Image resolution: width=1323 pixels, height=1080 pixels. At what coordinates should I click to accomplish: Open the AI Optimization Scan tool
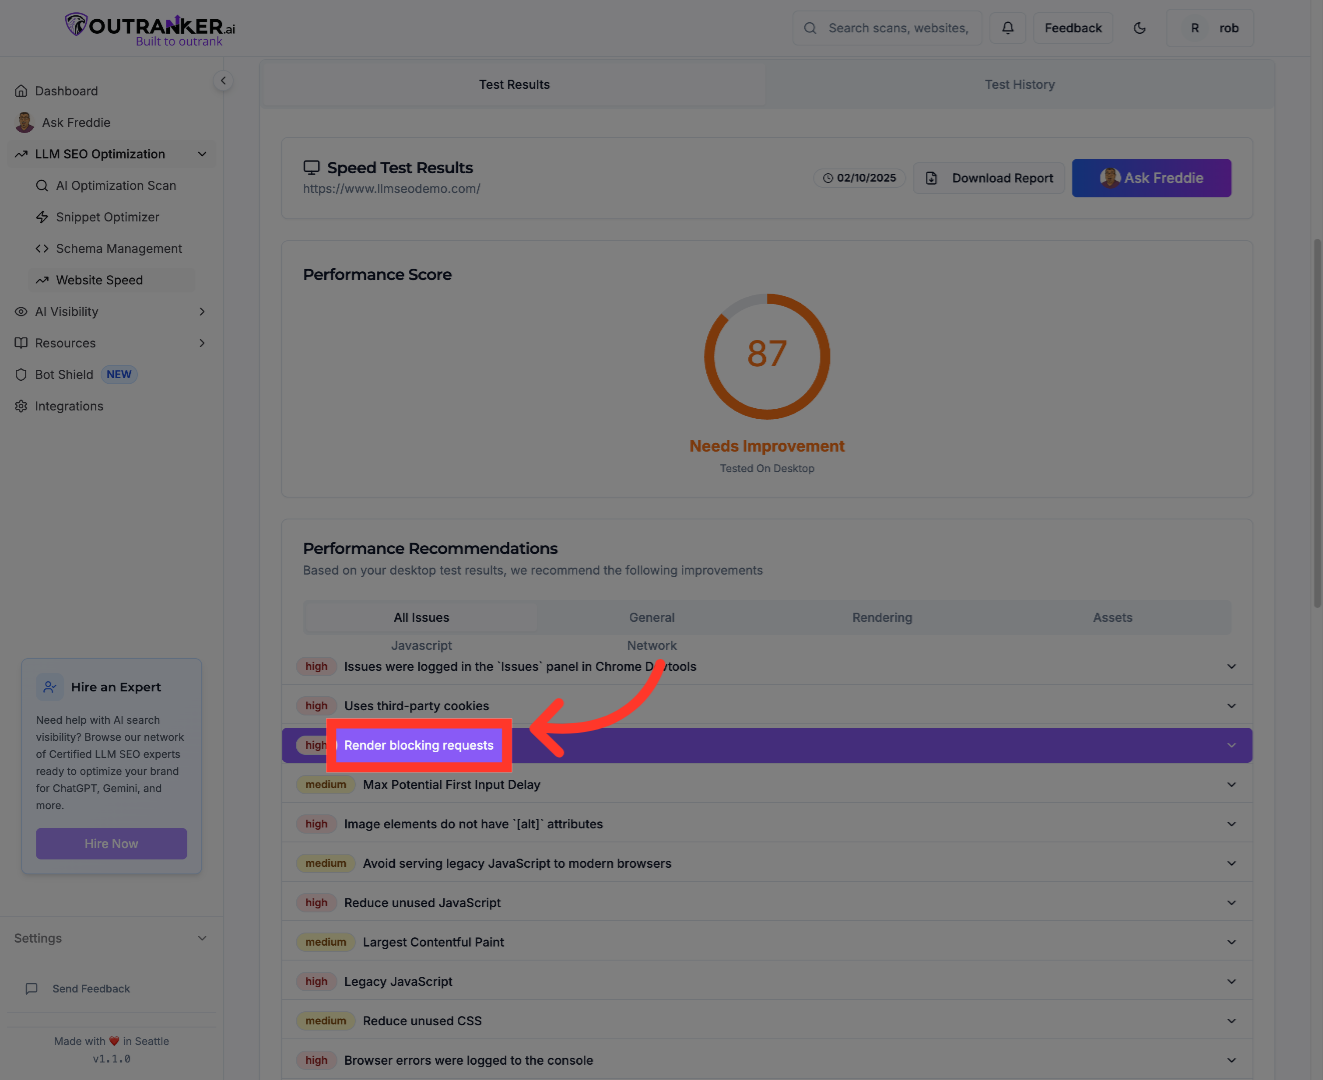click(117, 185)
